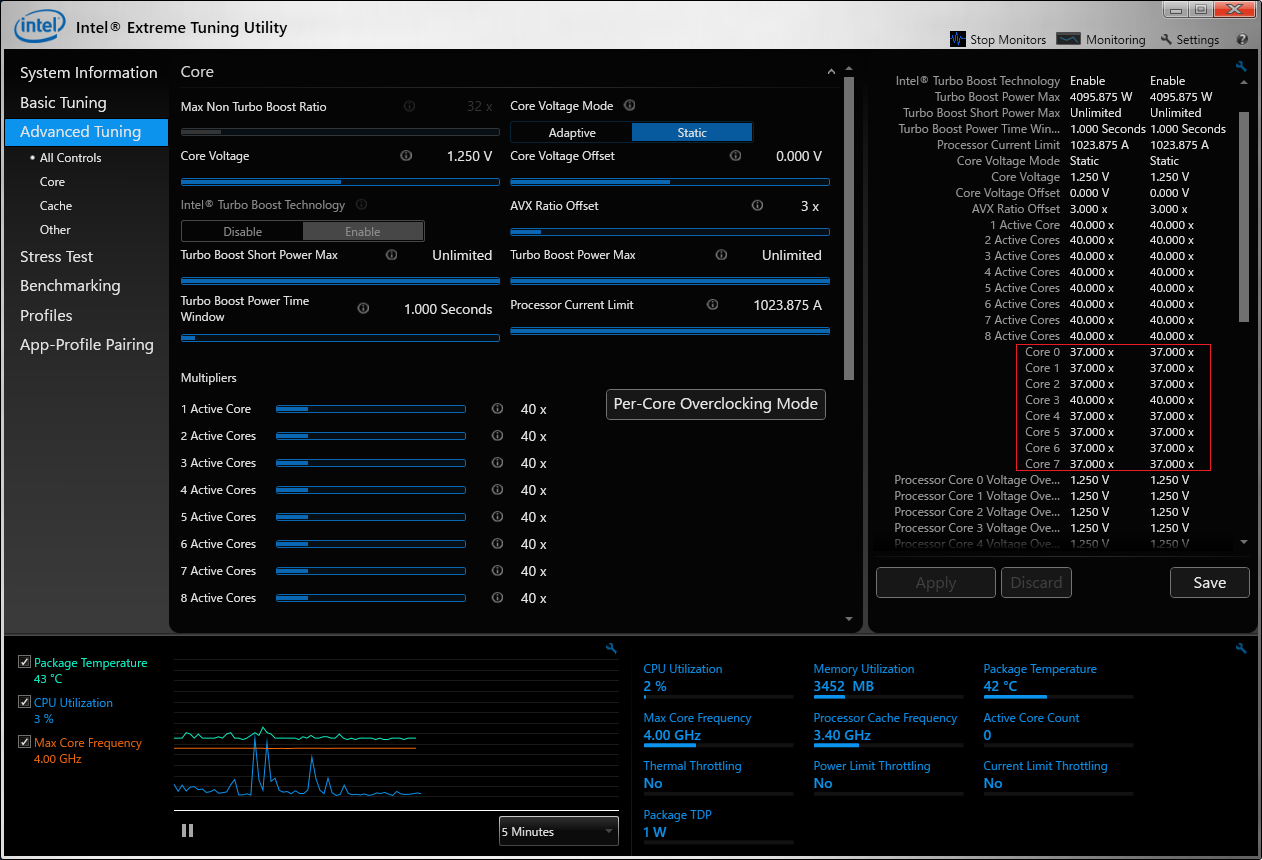Click info icon for Processor Current Limit
The image size is (1262, 860).
coord(712,304)
